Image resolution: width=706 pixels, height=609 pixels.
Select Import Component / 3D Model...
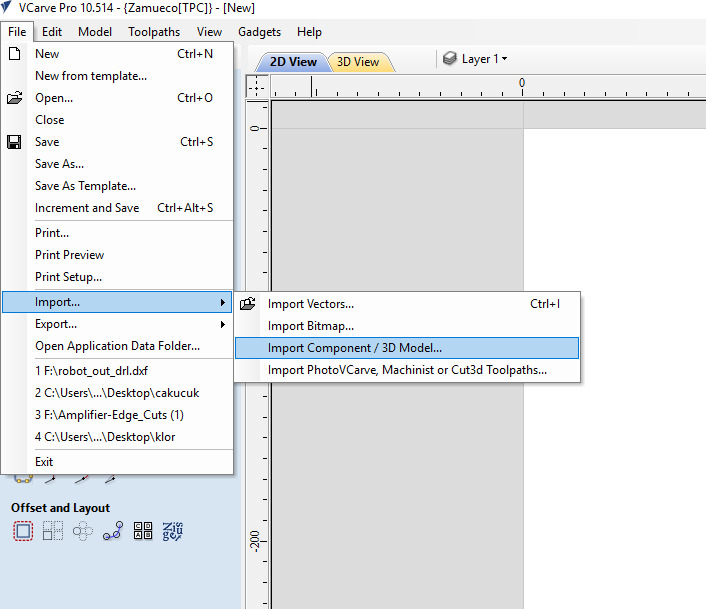coord(407,348)
